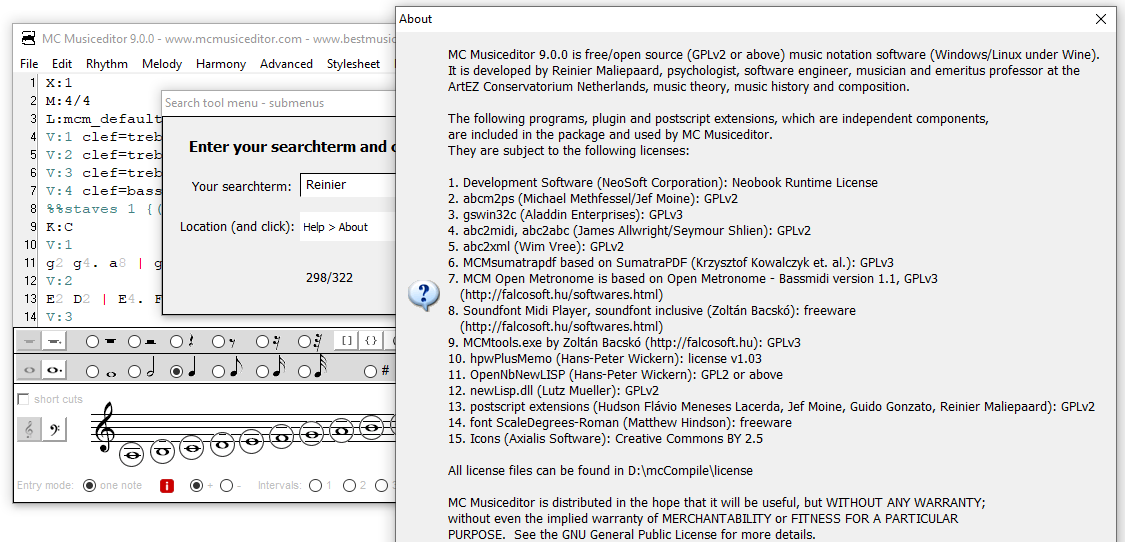Open the File menu
The height and width of the screenshot is (542, 1125).
(x=29, y=64)
